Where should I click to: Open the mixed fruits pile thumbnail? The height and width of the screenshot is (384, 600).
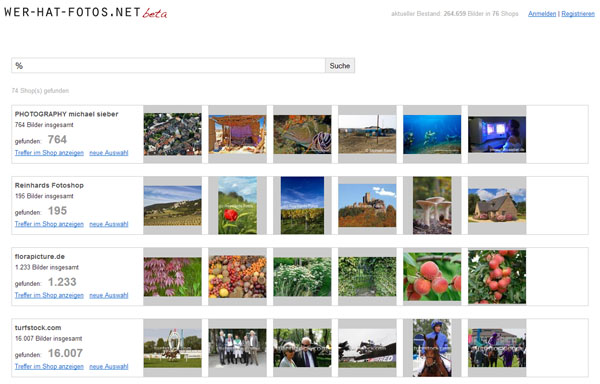(237, 277)
